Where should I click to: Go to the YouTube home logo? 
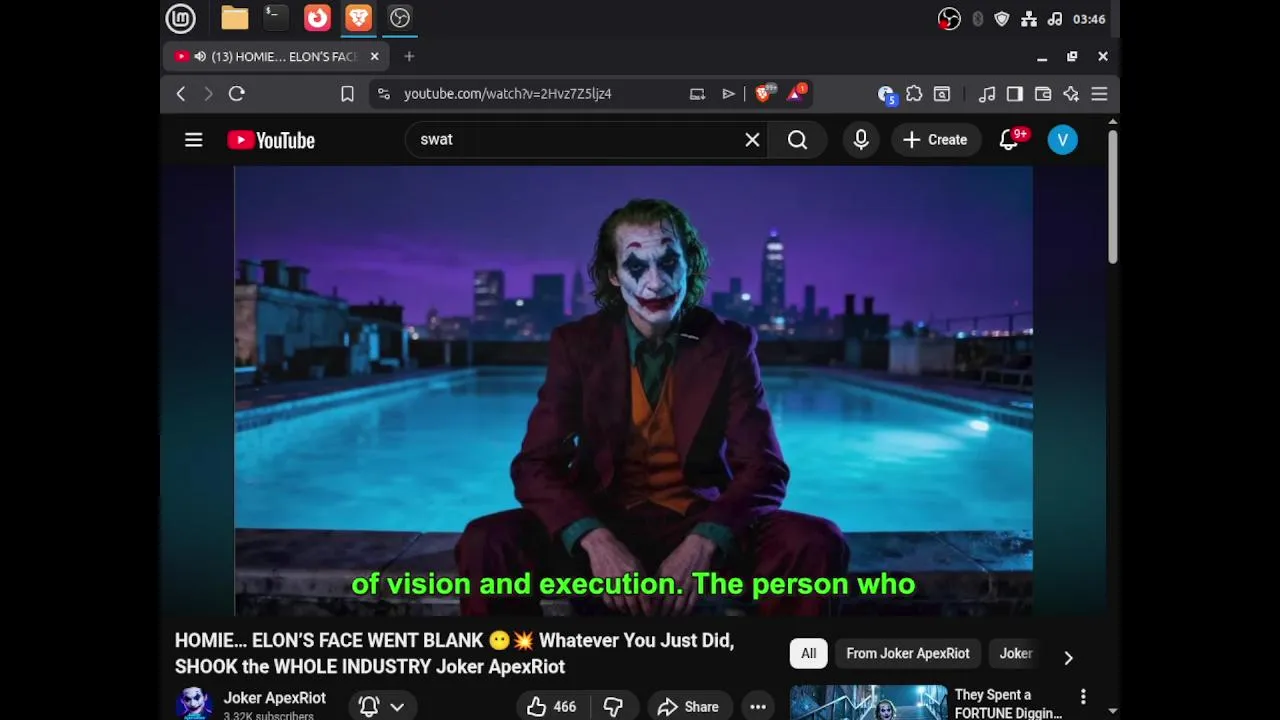coord(271,140)
